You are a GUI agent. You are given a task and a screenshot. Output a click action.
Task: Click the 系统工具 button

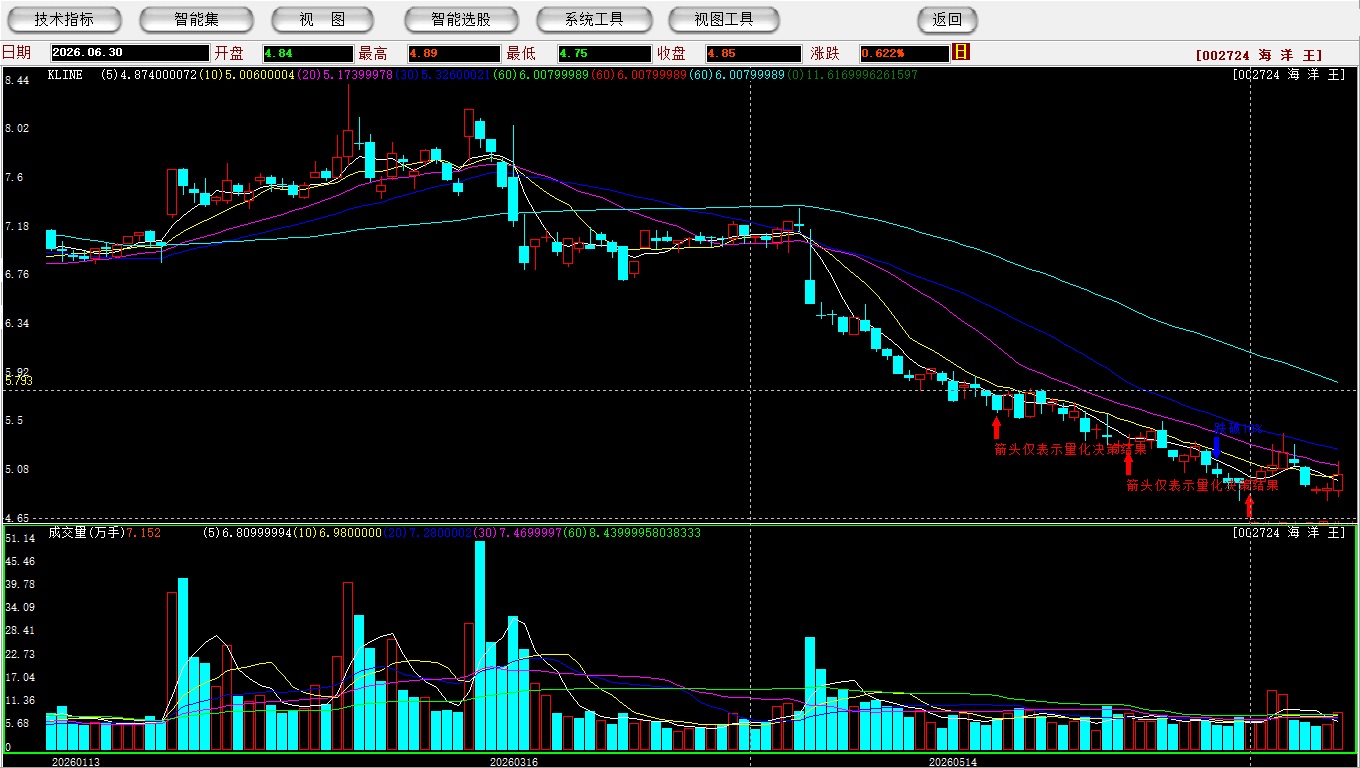tap(594, 19)
